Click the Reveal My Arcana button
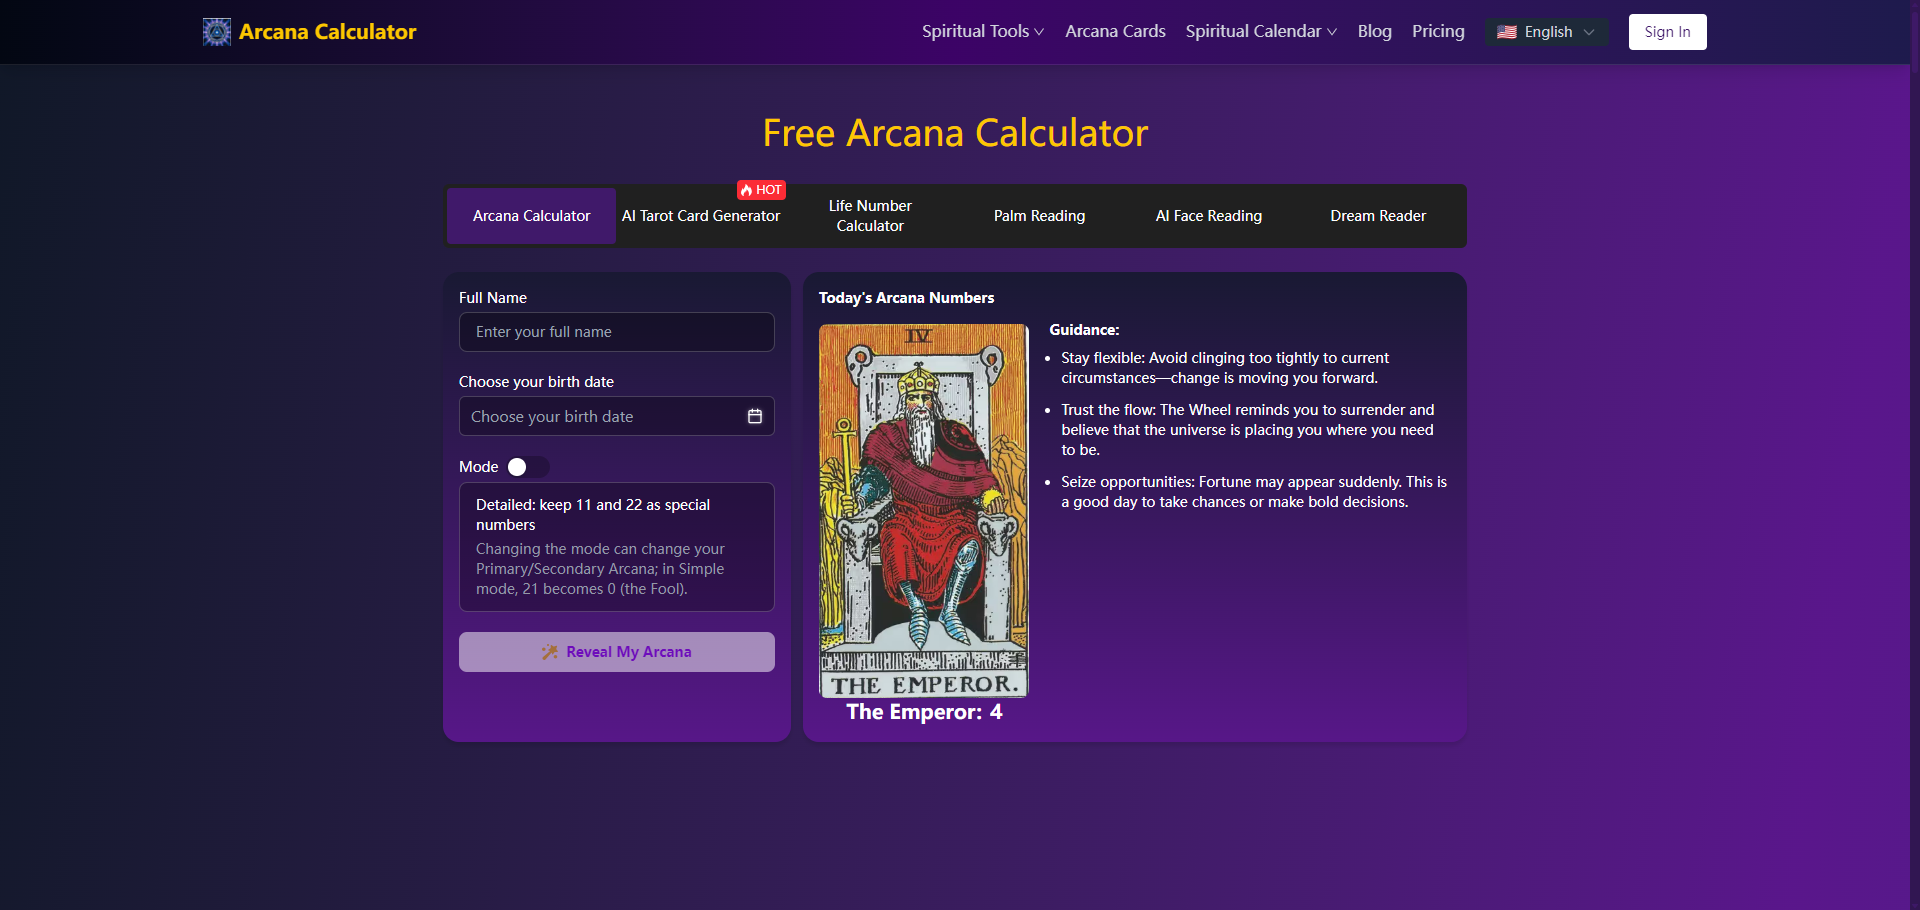This screenshot has height=910, width=1920. tap(617, 652)
